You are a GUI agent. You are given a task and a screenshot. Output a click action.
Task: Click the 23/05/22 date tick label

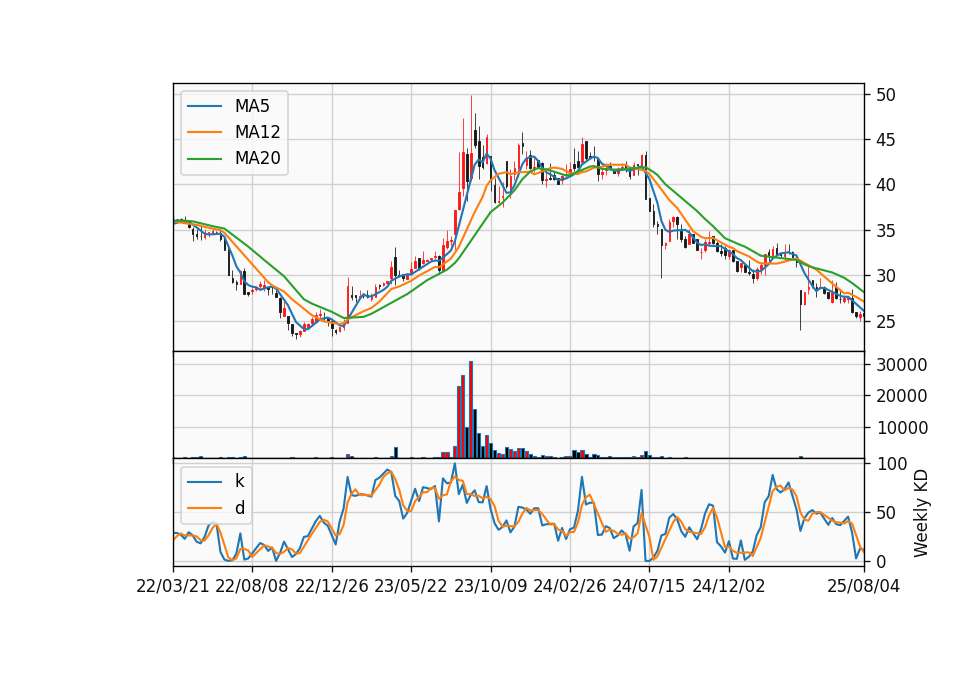click(411, 586)
